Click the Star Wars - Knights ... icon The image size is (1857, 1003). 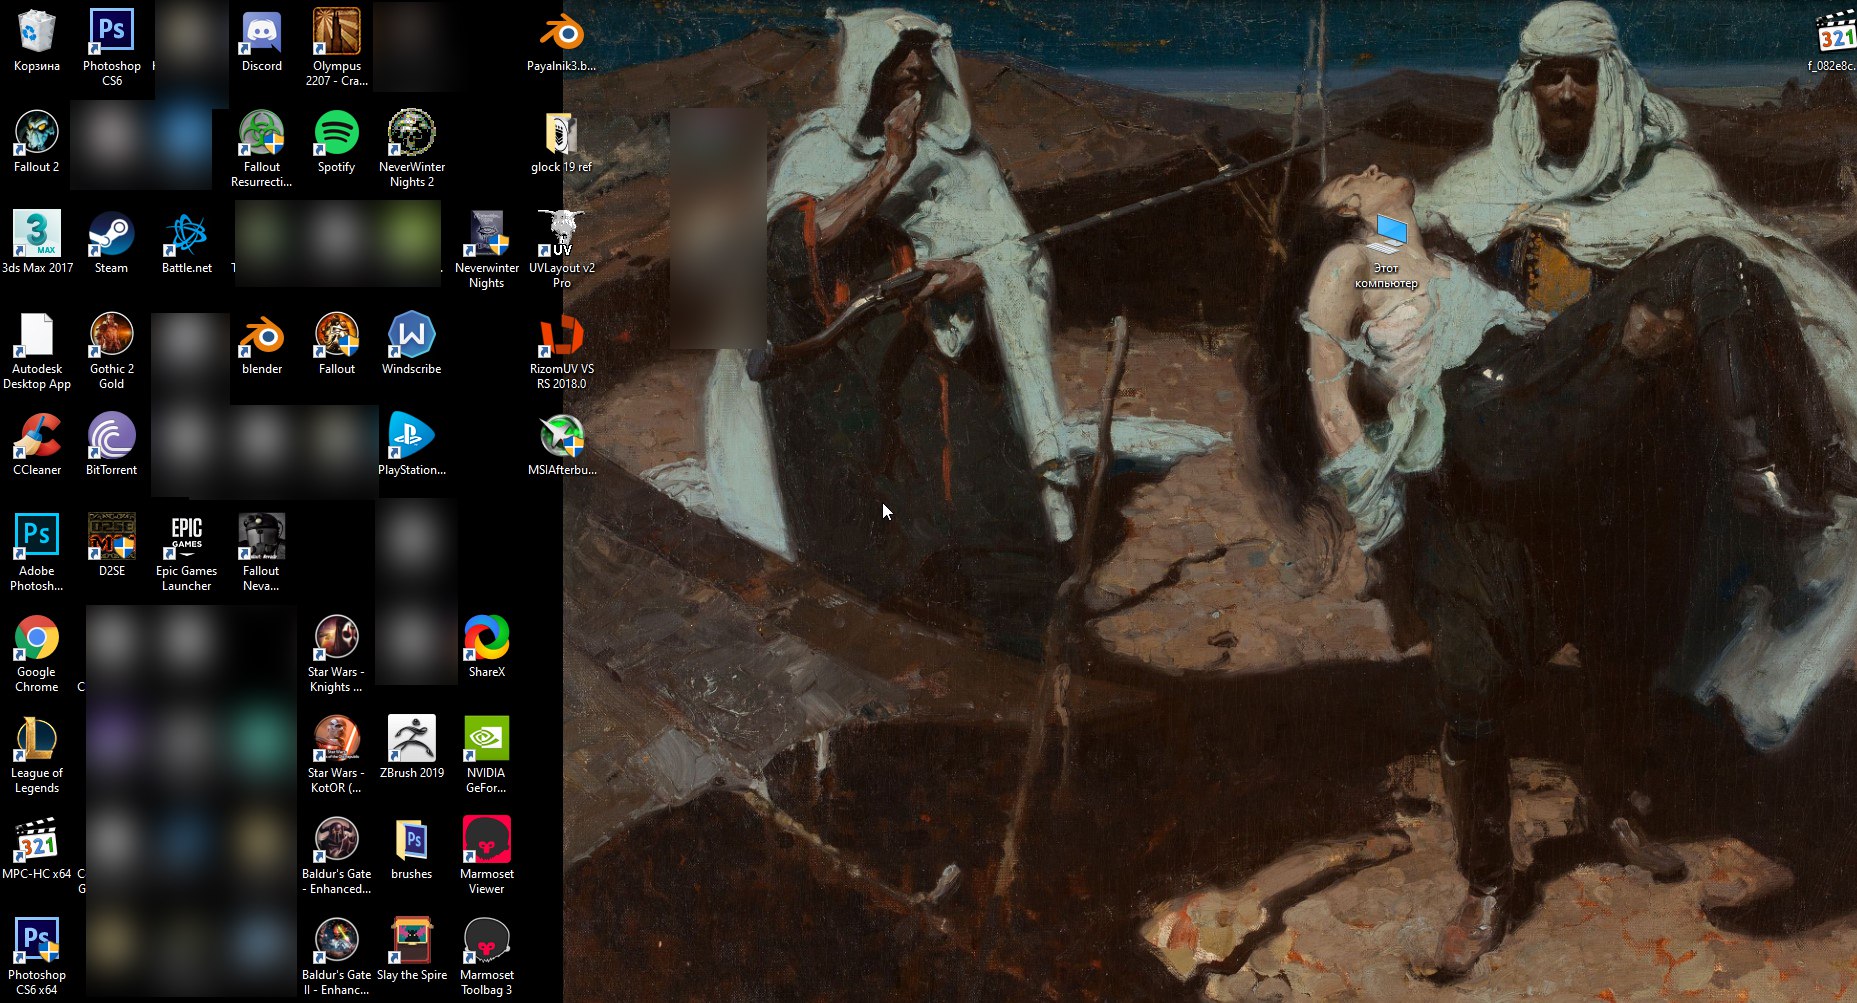coord(337,639)
